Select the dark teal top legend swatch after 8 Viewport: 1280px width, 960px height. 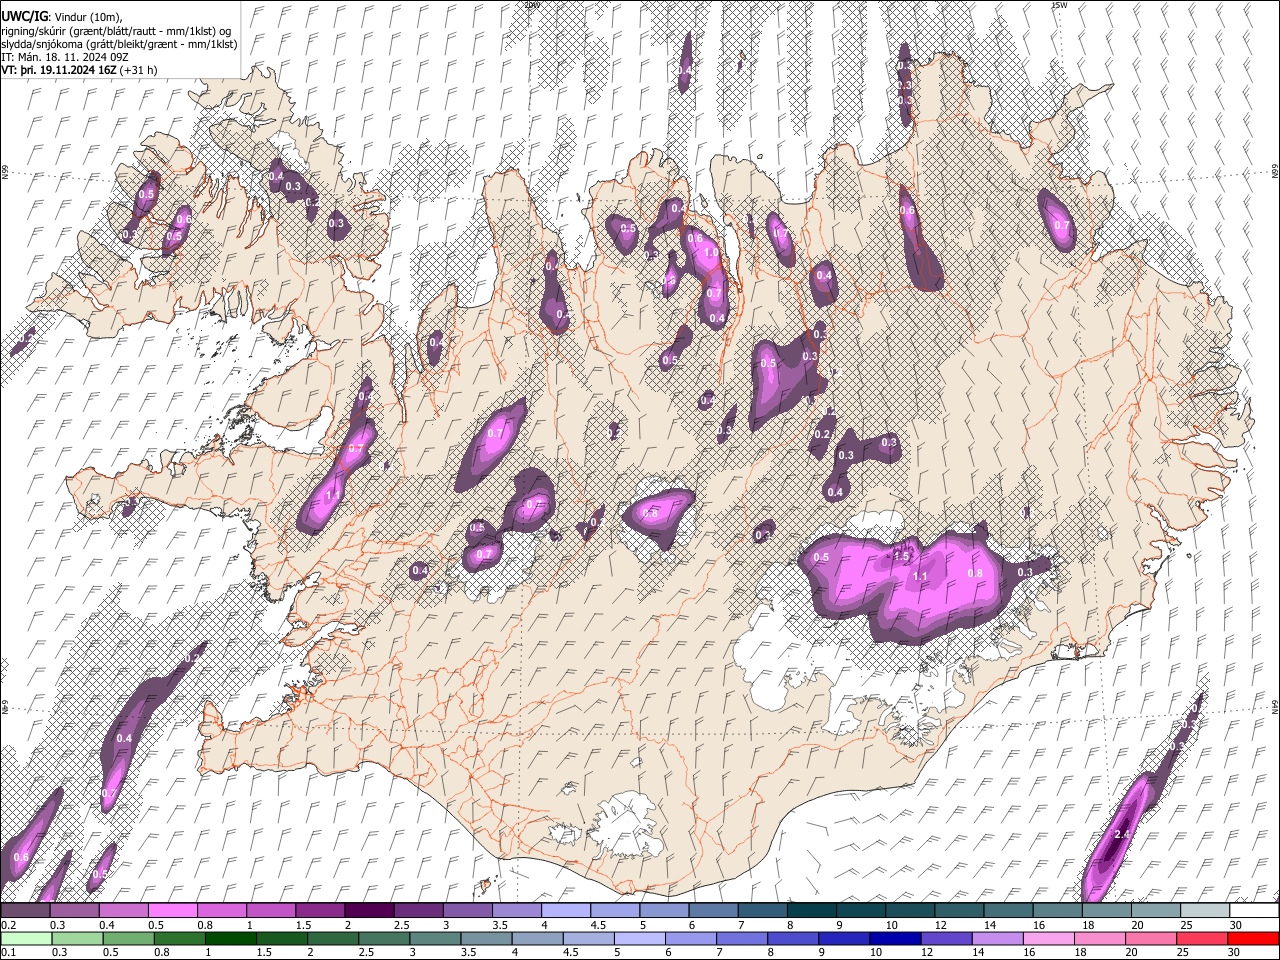813,911
